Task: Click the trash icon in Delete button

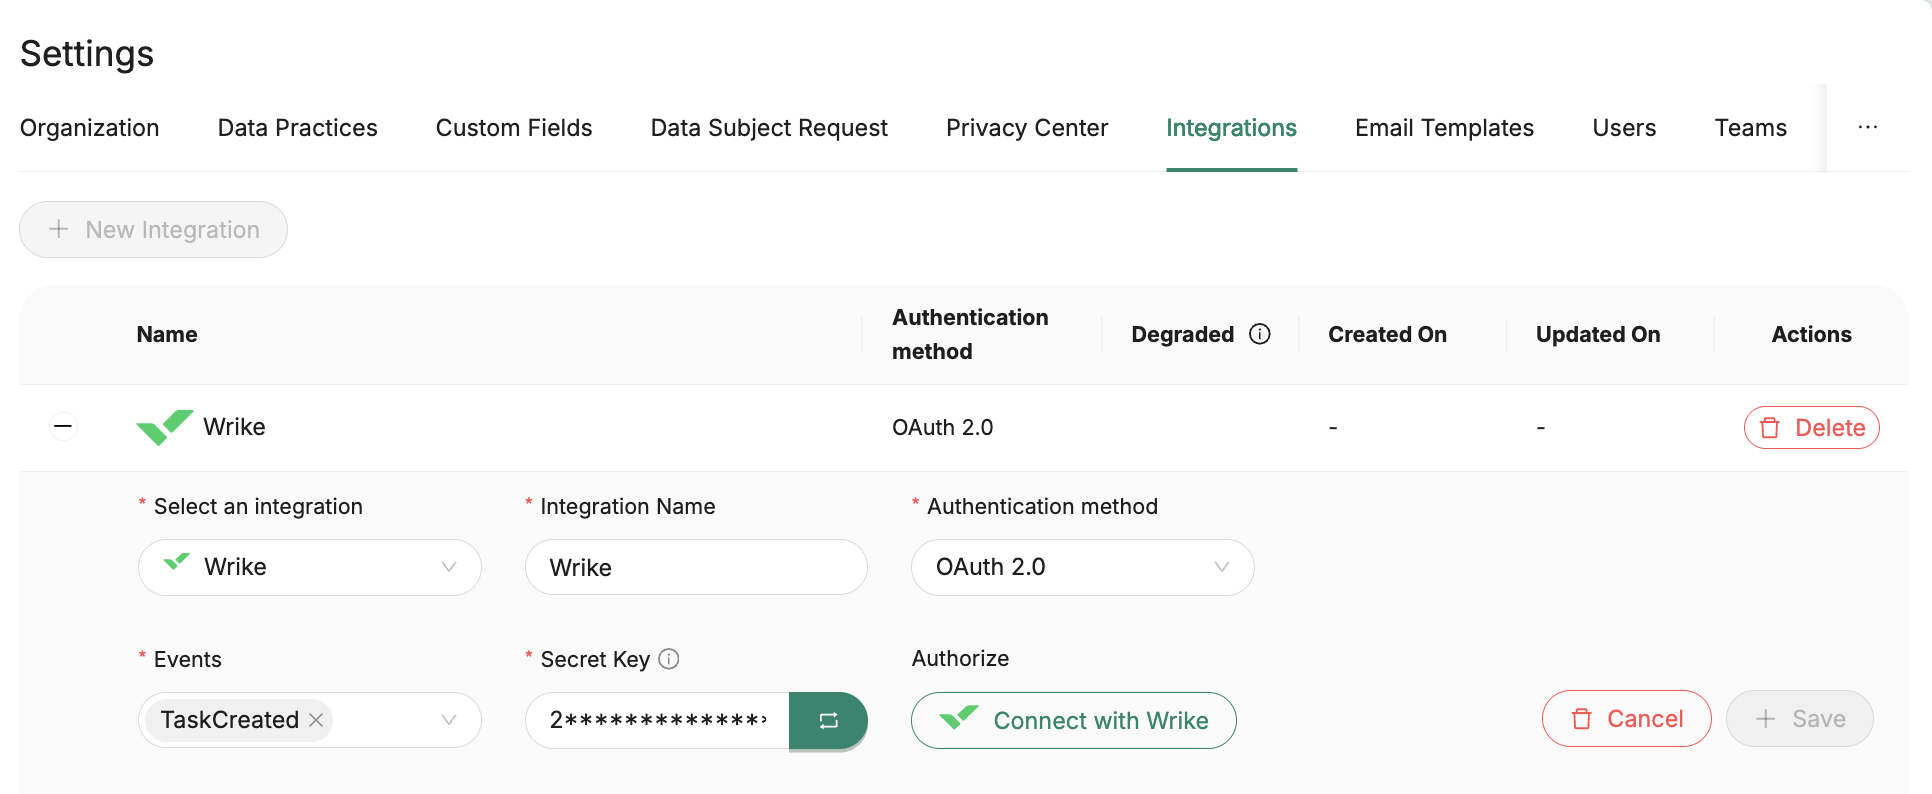Action: tap(1769, 428)
